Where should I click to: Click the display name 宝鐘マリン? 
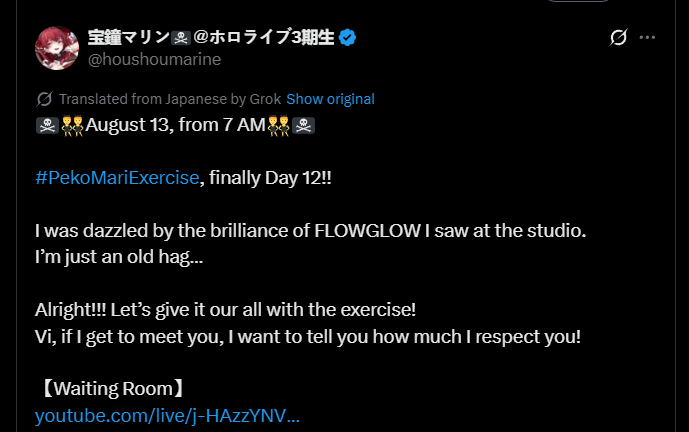tap(129, 37)
